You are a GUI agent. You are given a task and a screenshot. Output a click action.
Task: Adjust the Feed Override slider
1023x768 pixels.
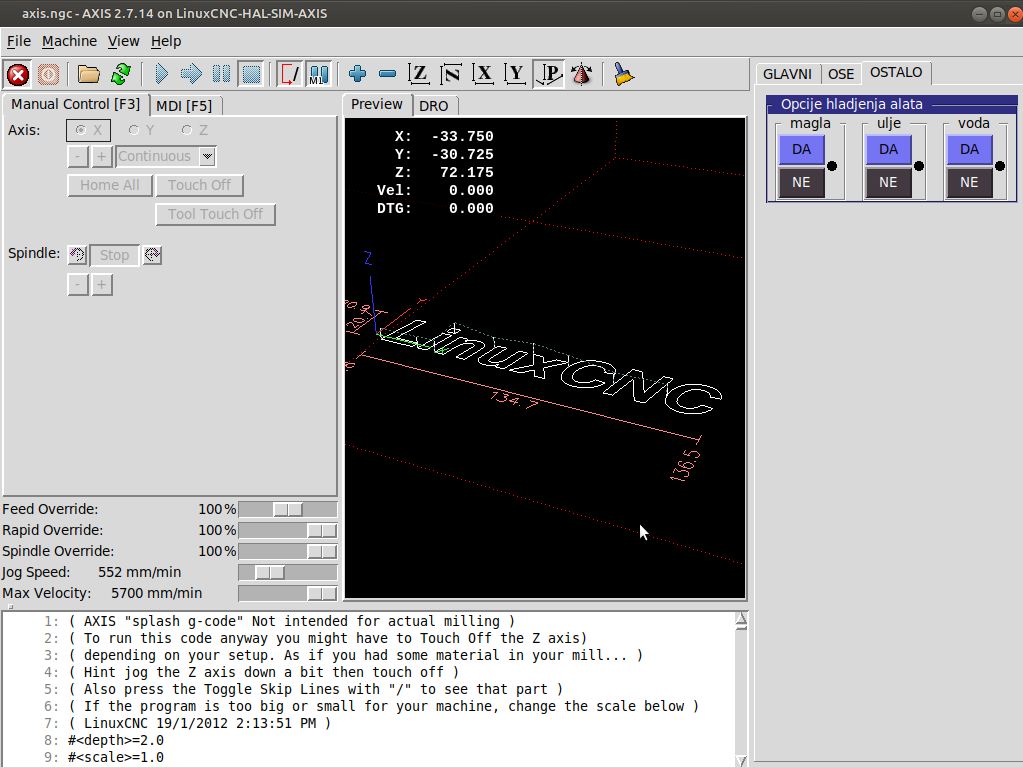pos(288,510)
